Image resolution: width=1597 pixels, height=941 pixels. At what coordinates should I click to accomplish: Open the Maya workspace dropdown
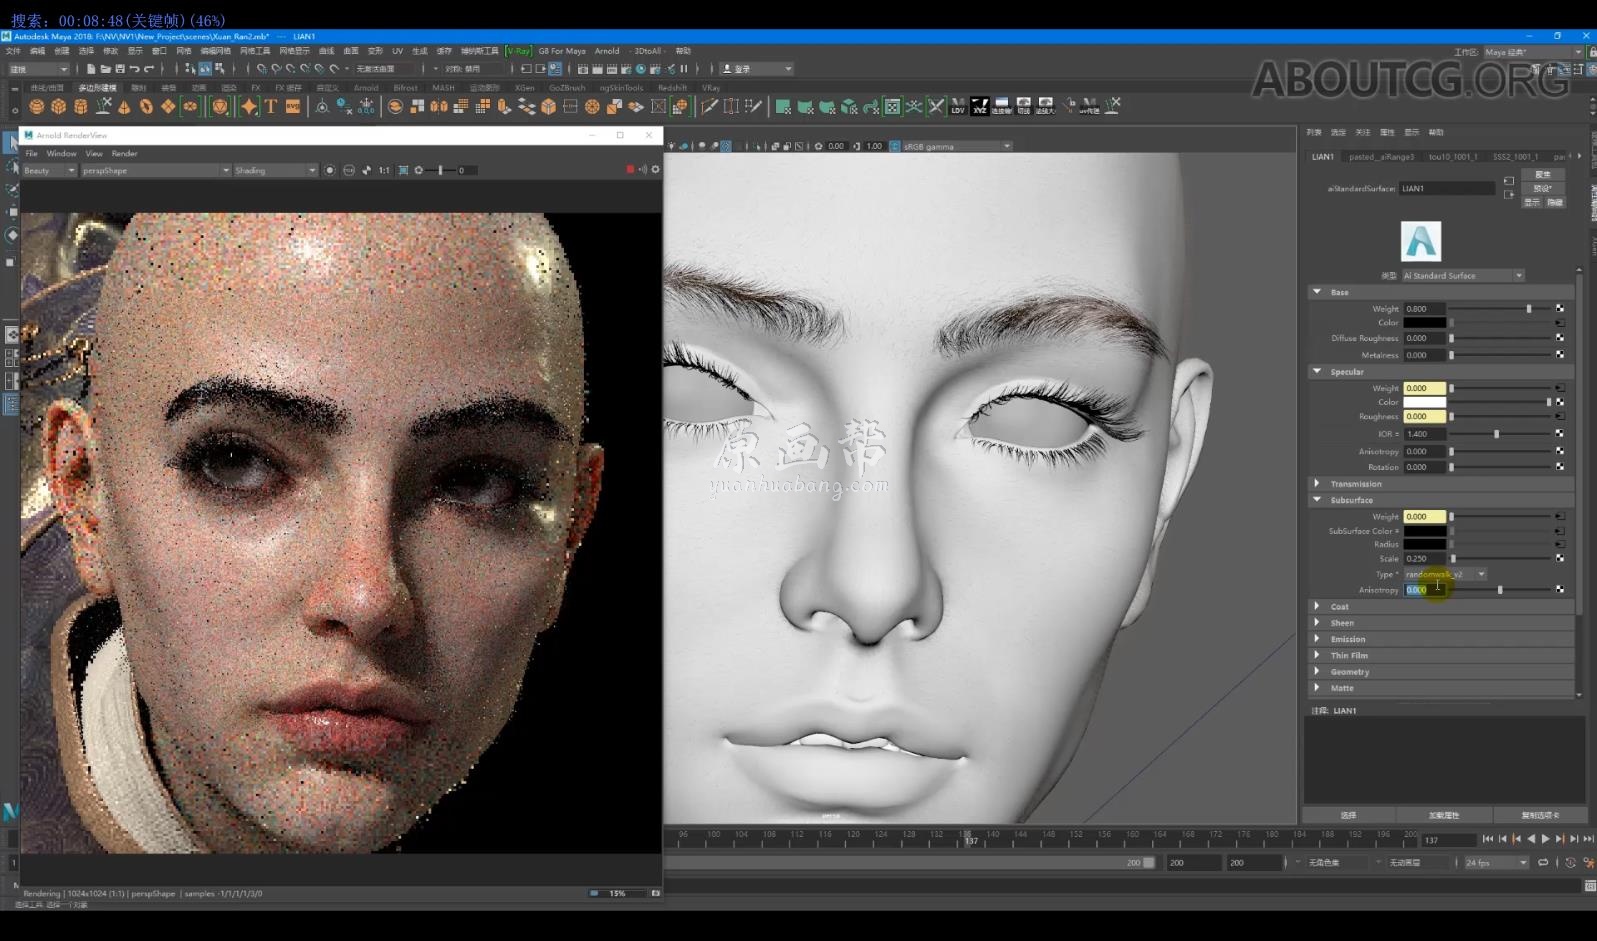coord(1533,52)
